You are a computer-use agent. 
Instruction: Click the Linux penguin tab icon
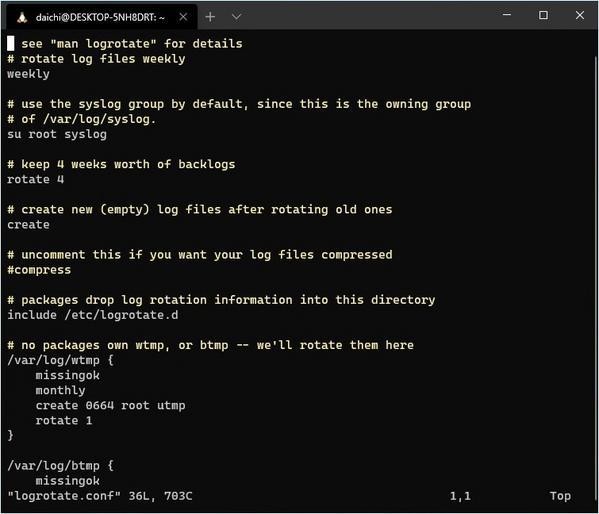(x=22, y=17)
